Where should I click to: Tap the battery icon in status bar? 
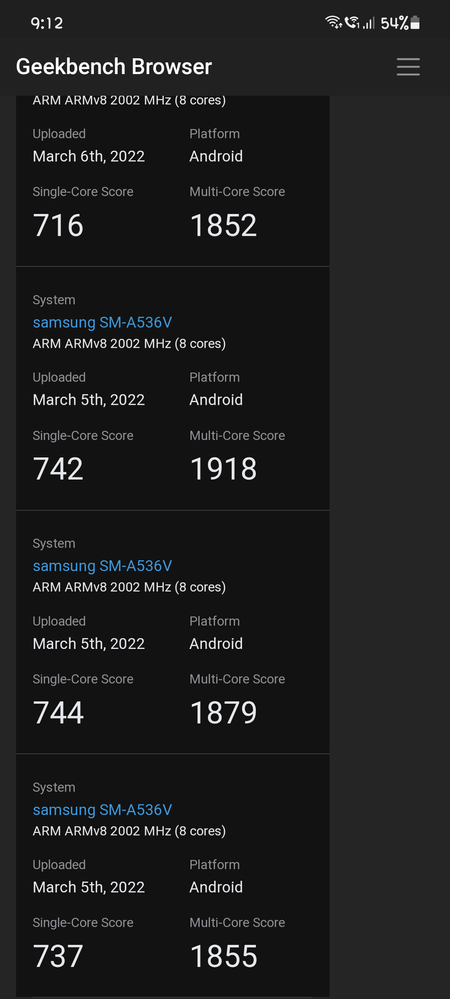pyautogui.click(x=415, y=24)
